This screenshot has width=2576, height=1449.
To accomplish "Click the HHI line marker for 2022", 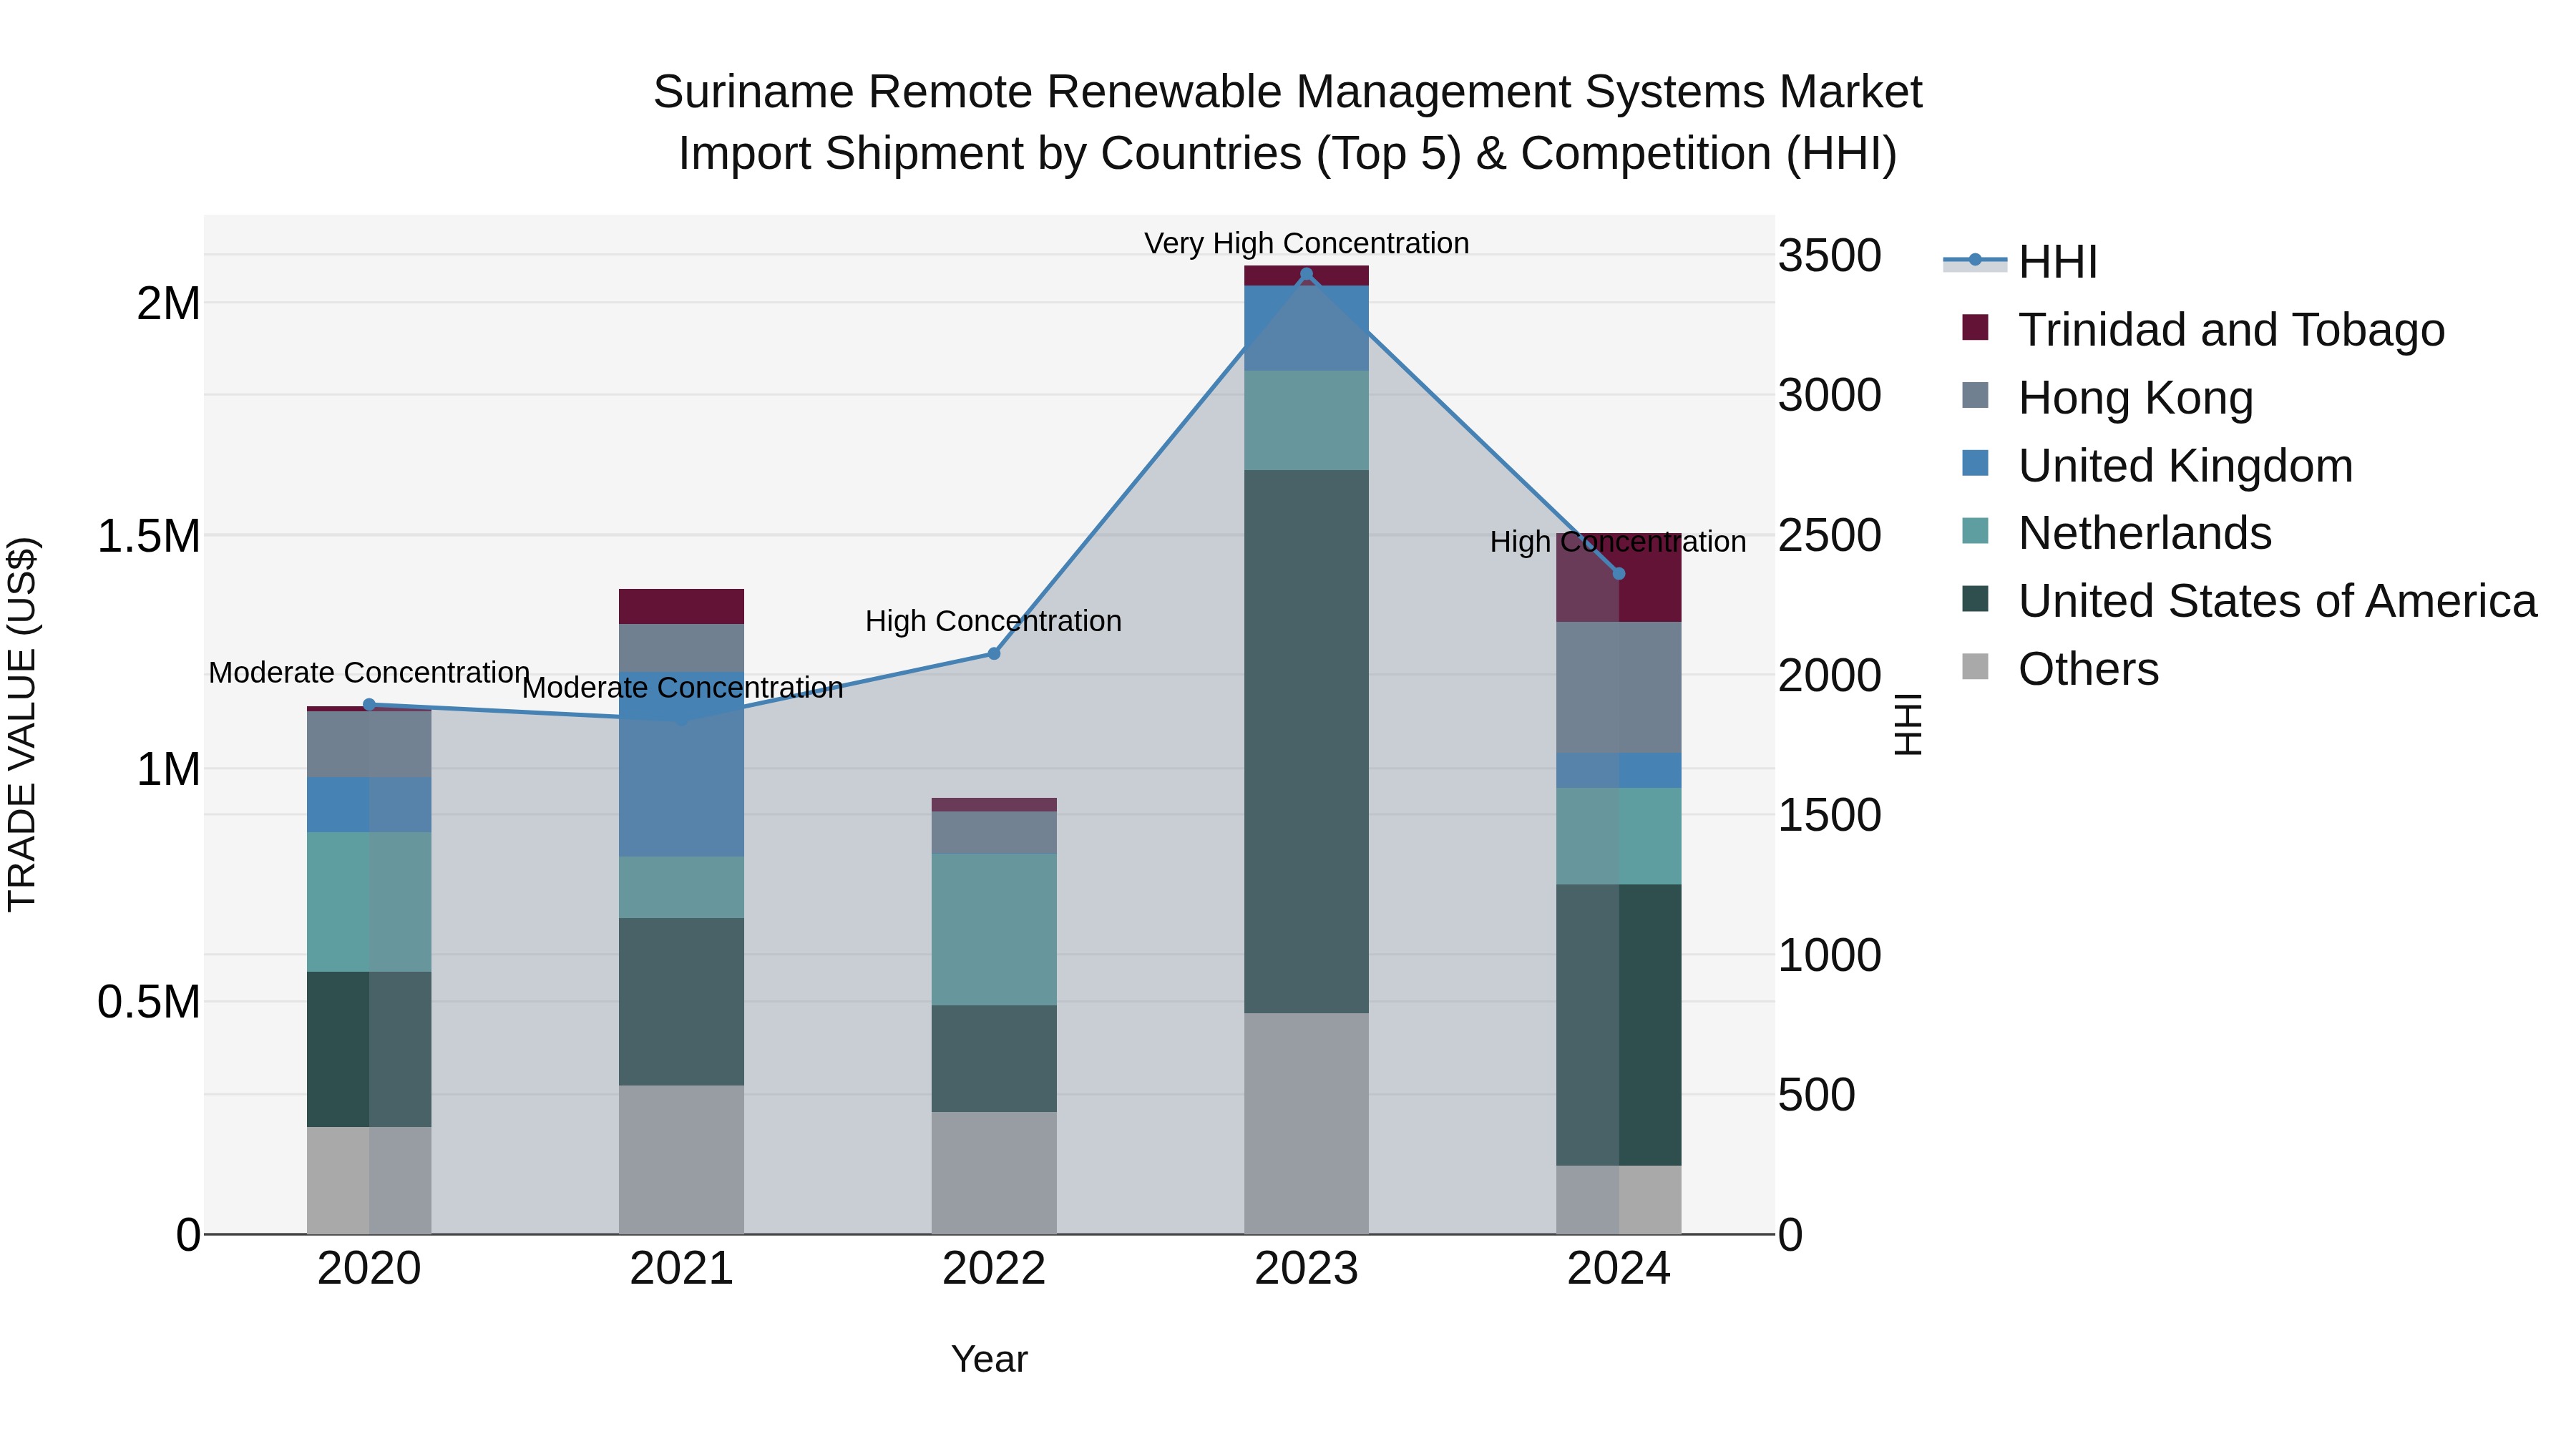I will click(x=994, y=654).
